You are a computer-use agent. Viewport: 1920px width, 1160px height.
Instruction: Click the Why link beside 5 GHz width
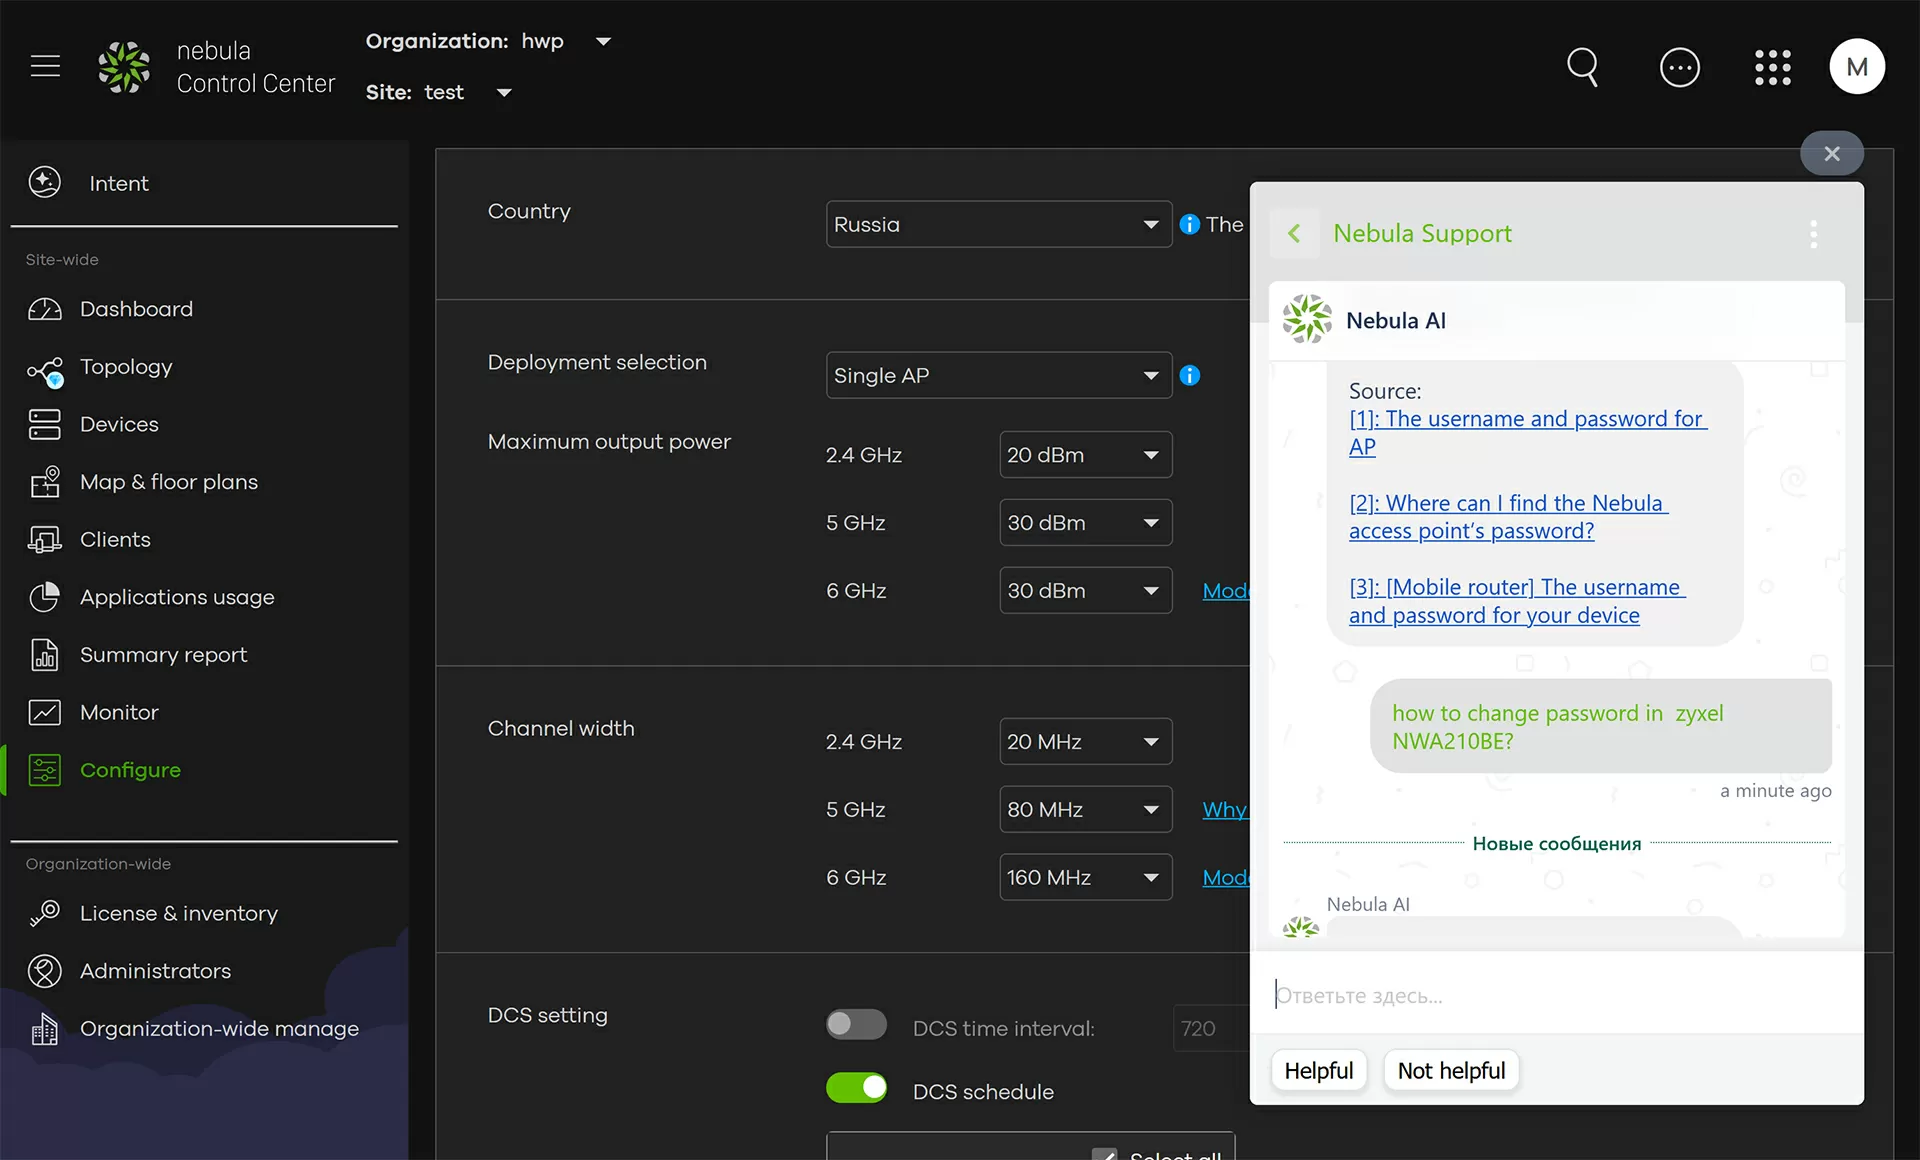coord(1225,809)
